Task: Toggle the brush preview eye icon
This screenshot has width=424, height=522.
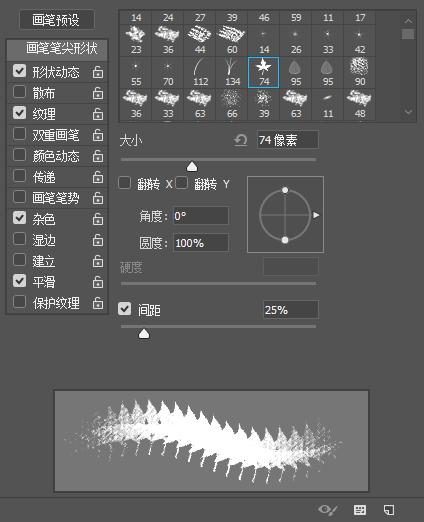Action: pos(327,509)
